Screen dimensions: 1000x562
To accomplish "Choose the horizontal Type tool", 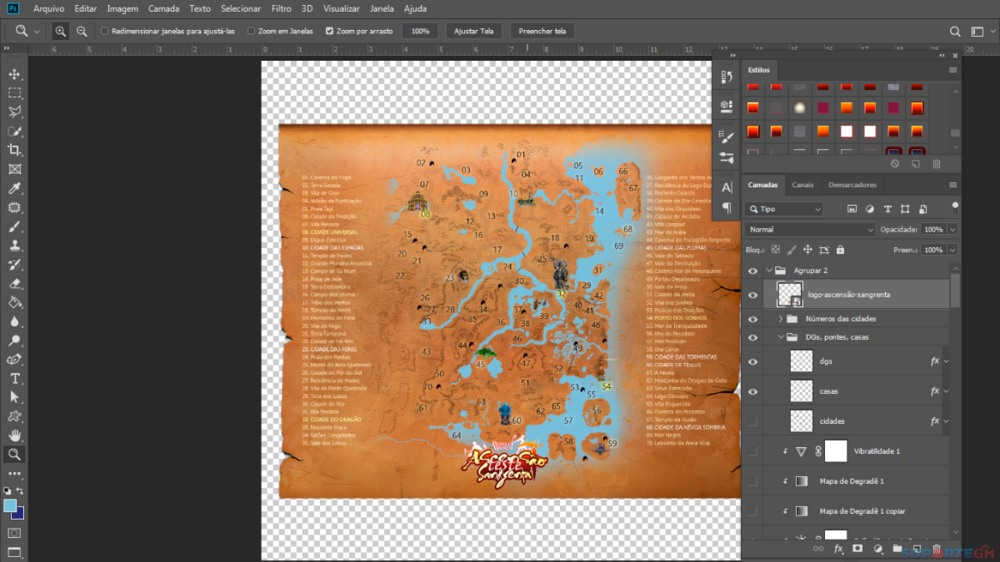I will coord(15,379).
